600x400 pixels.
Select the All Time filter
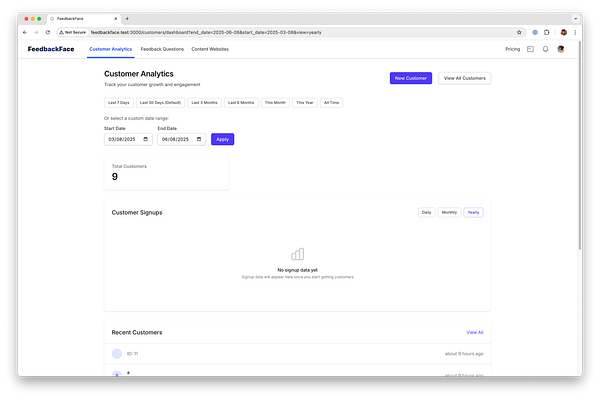click(331, 103)
